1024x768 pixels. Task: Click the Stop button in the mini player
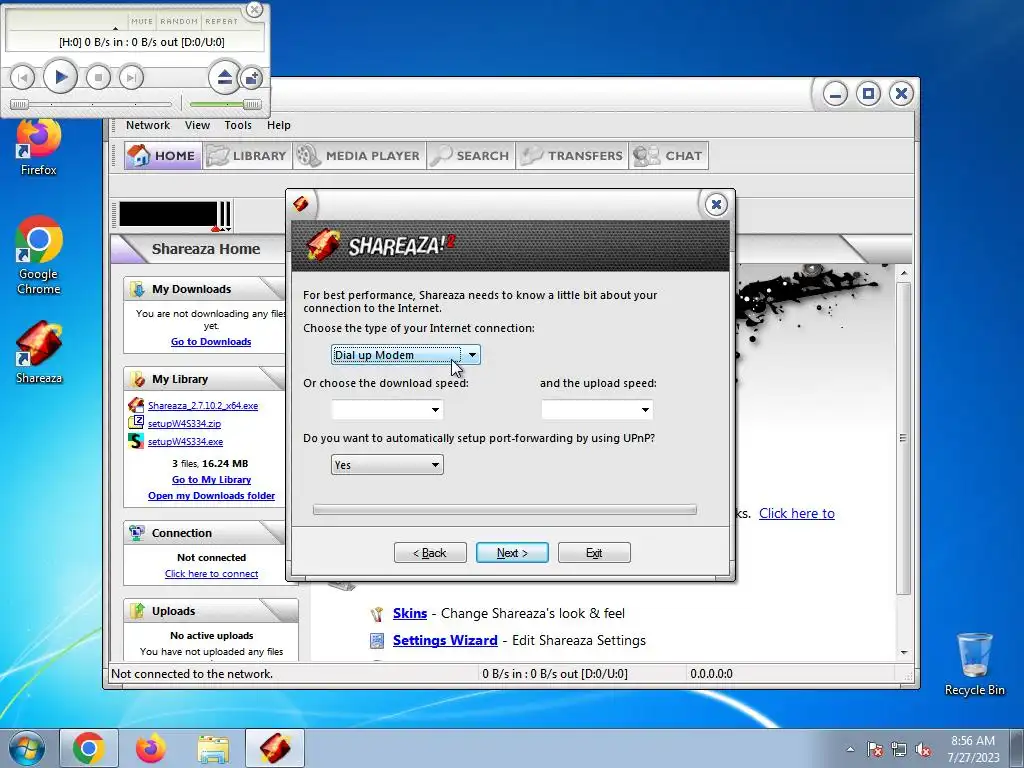[99, 78]
